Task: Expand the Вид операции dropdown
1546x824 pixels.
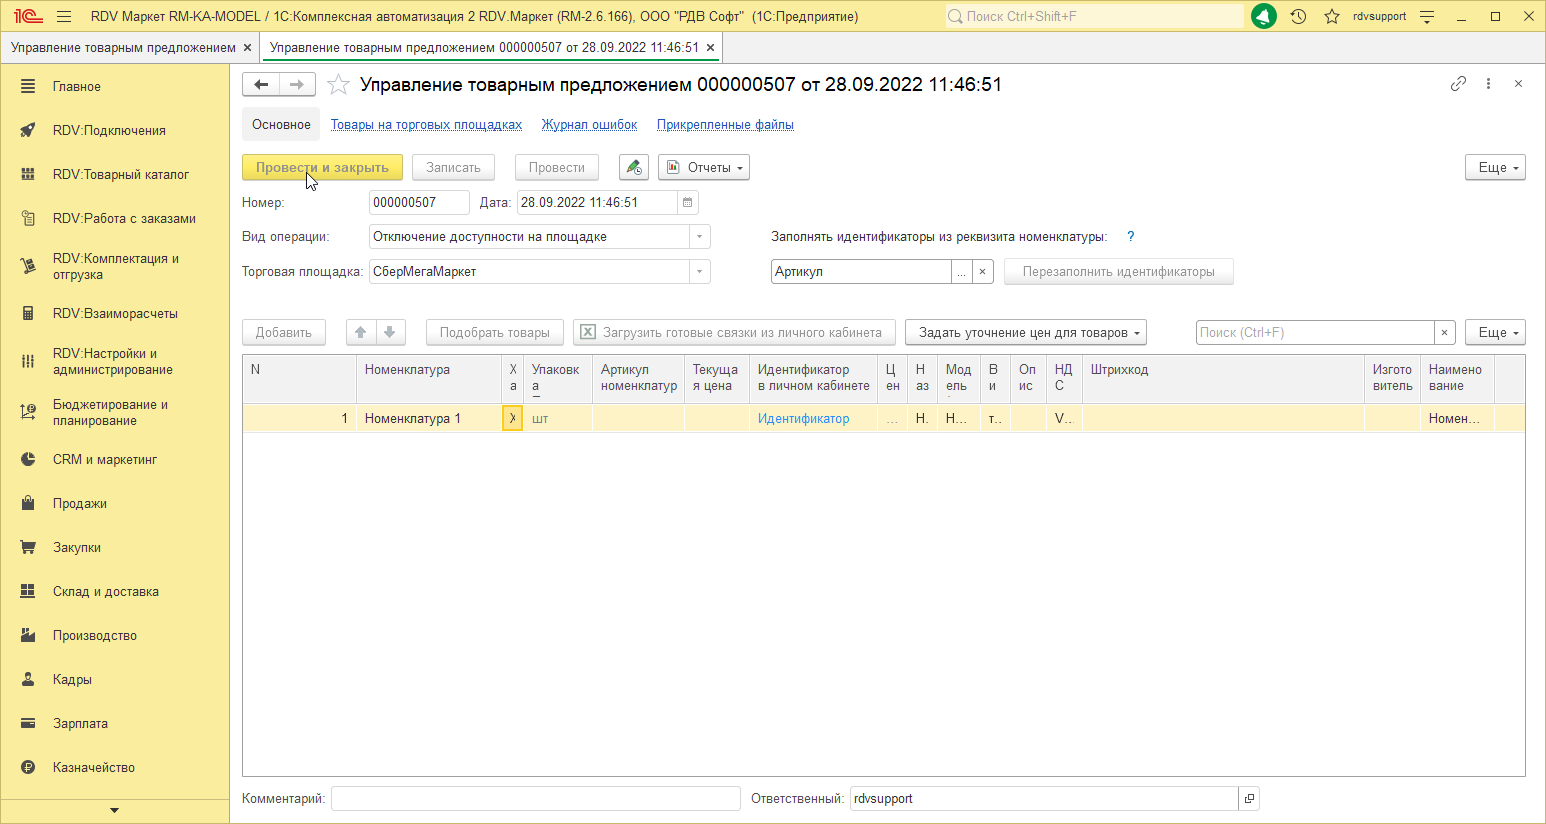Action: 700,237
